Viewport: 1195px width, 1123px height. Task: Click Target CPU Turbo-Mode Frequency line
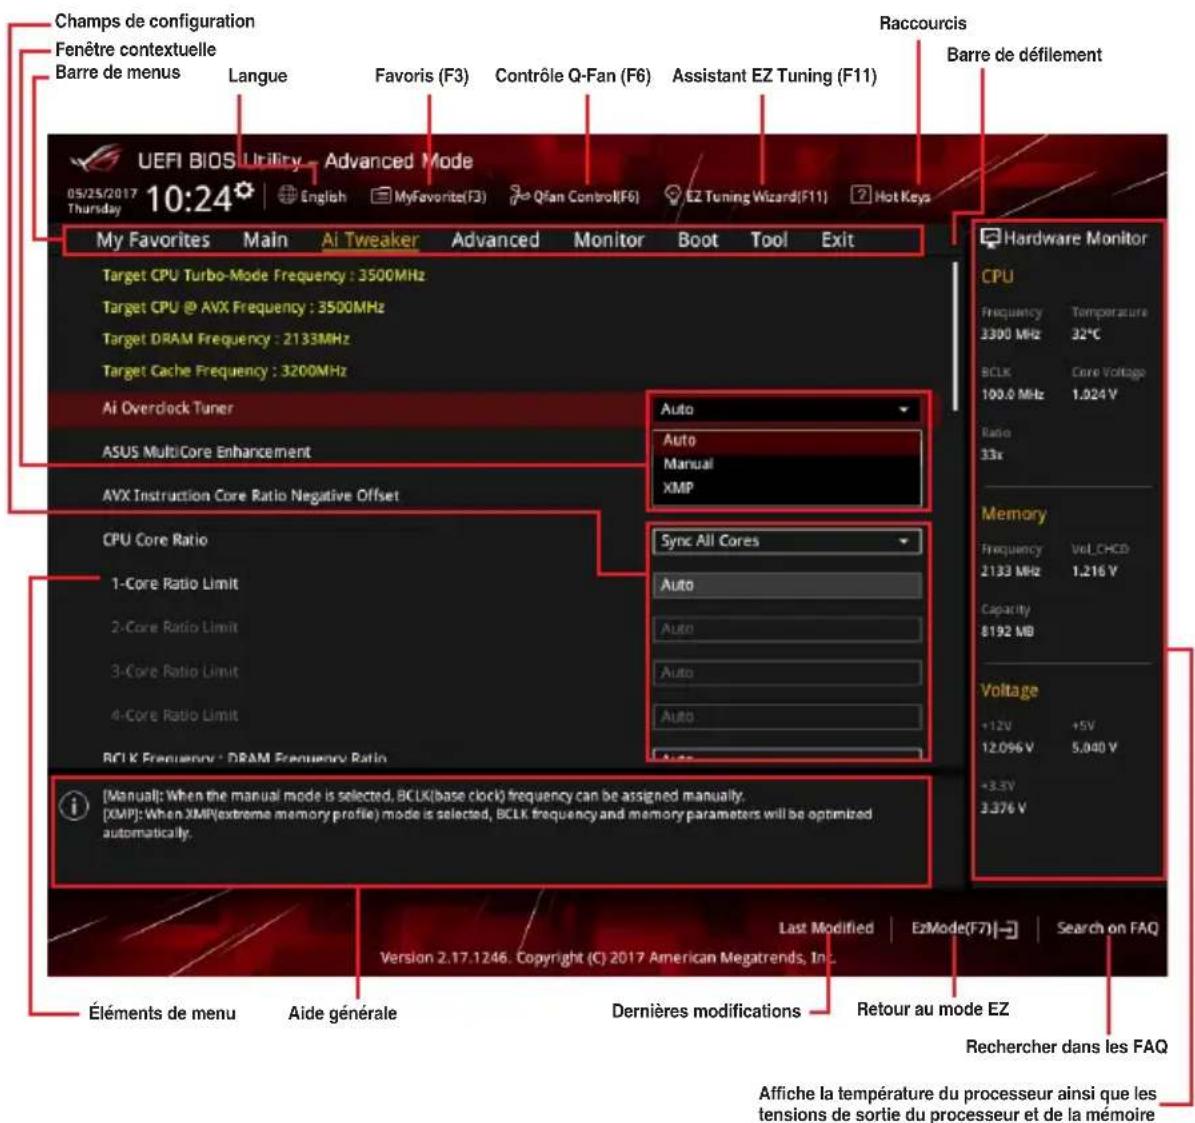(x=264, y=276)
